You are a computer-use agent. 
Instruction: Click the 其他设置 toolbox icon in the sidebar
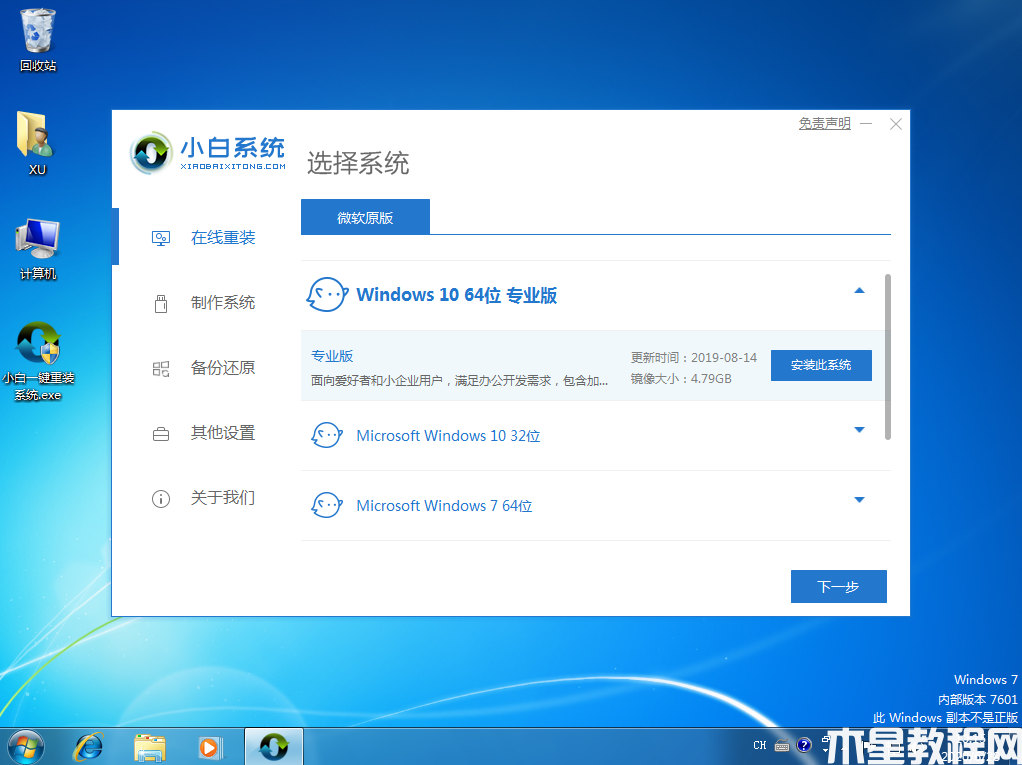point(161,434)
